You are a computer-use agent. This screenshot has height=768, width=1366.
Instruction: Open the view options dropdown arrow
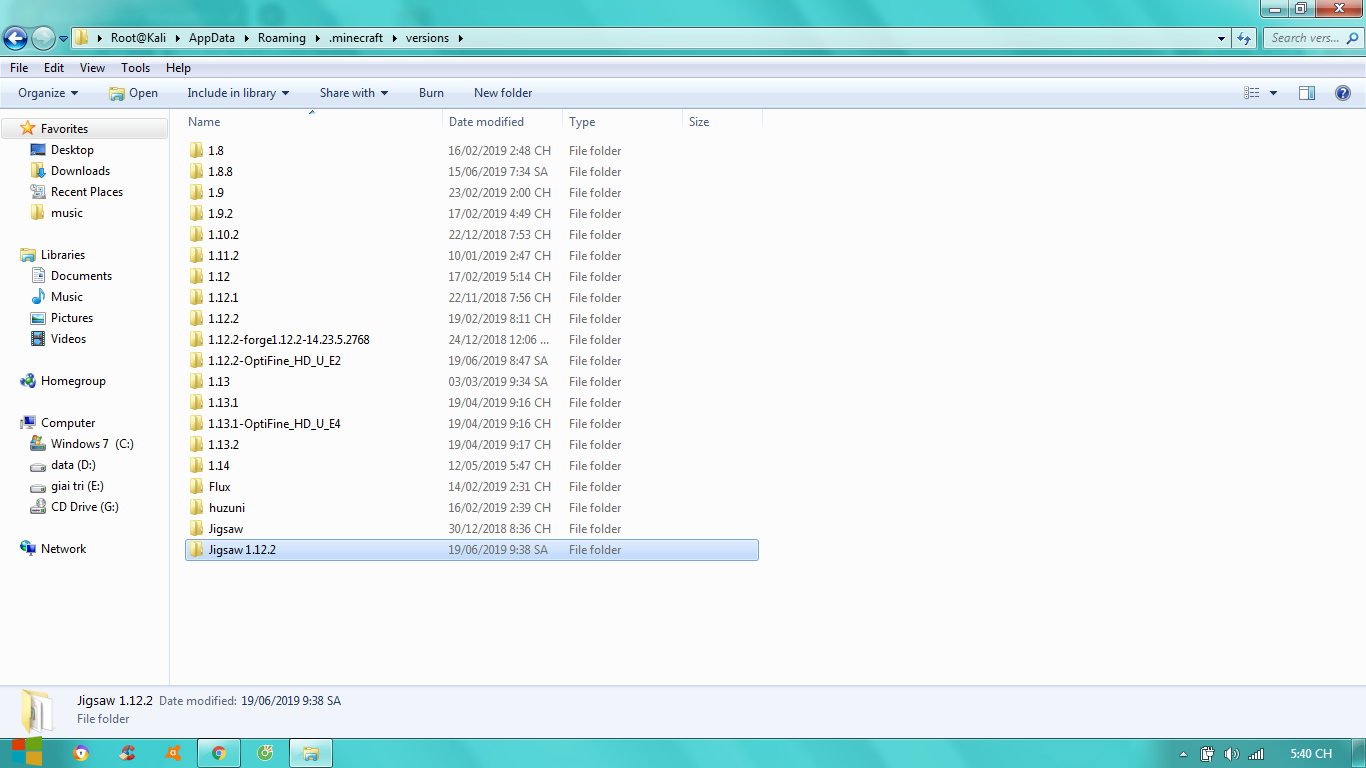pos(1273,93)
